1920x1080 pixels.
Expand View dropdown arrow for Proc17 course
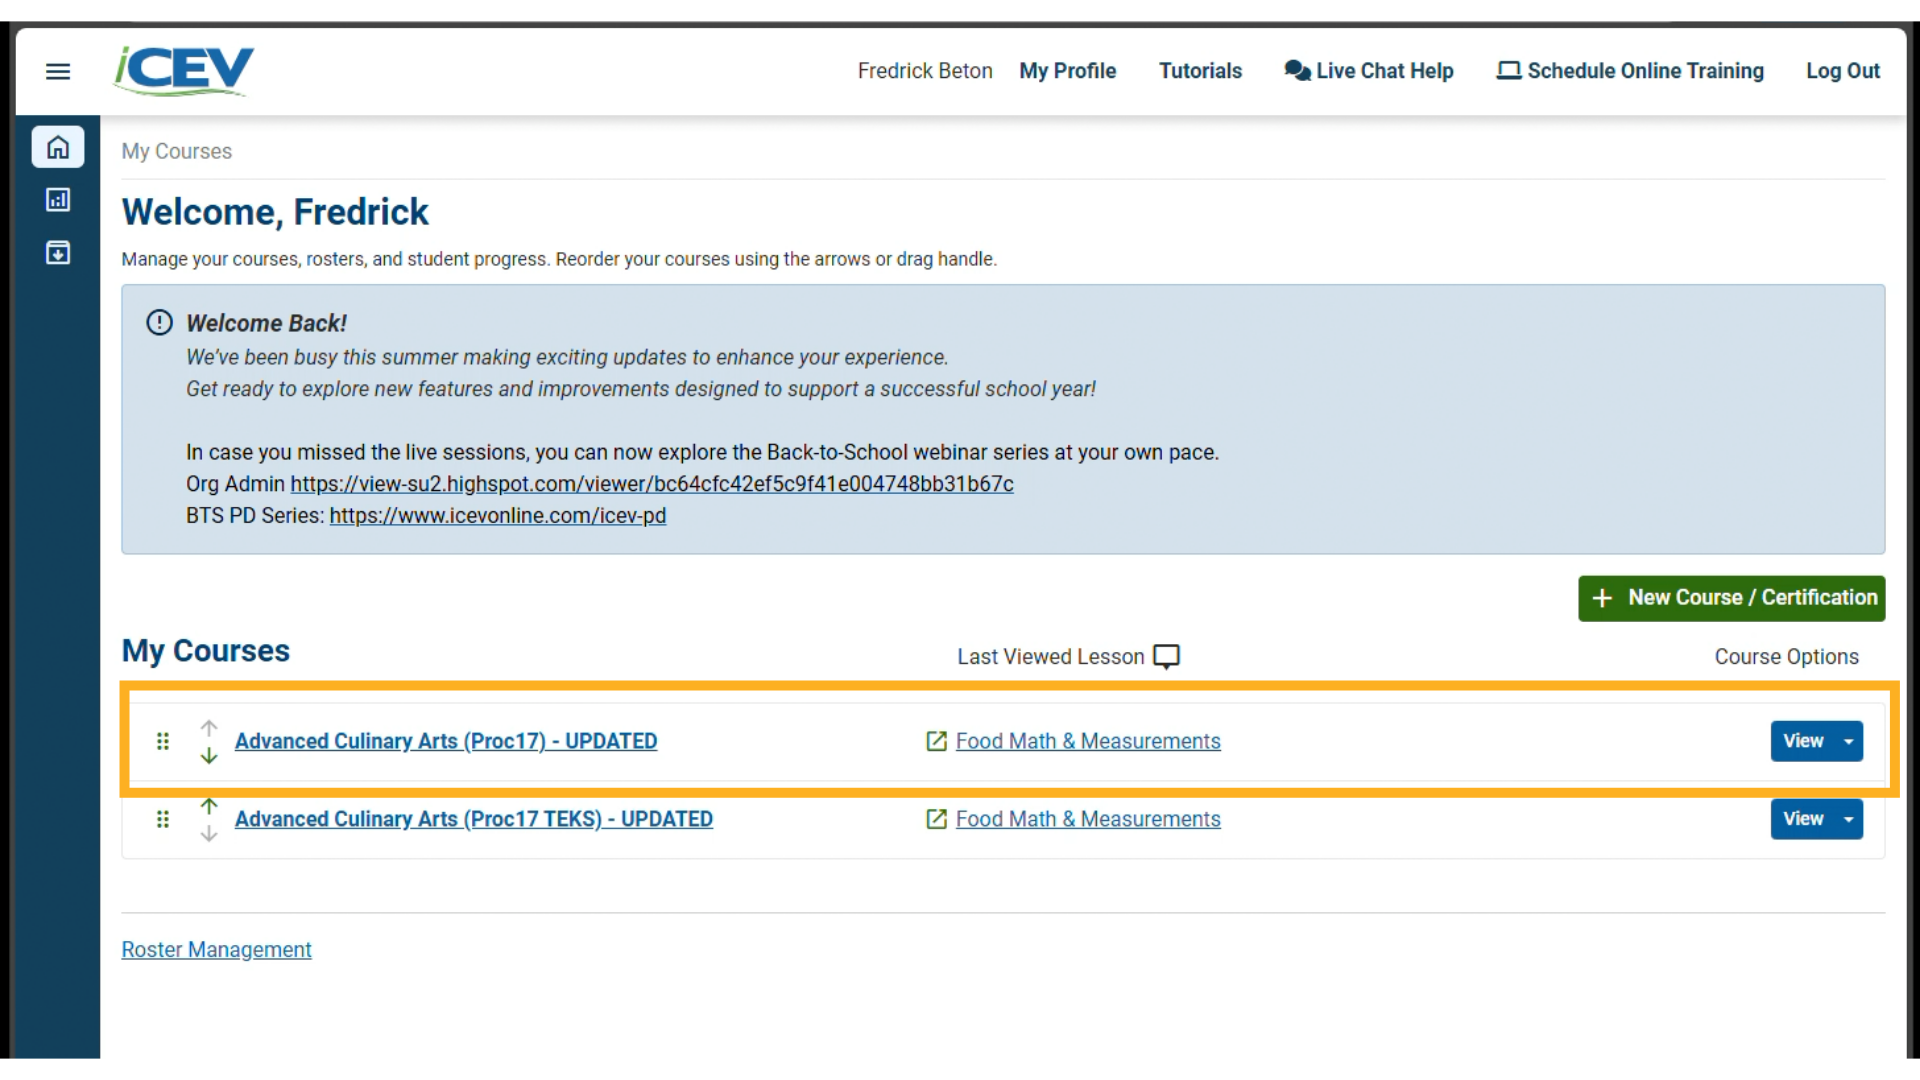[x=1849, y=741]
